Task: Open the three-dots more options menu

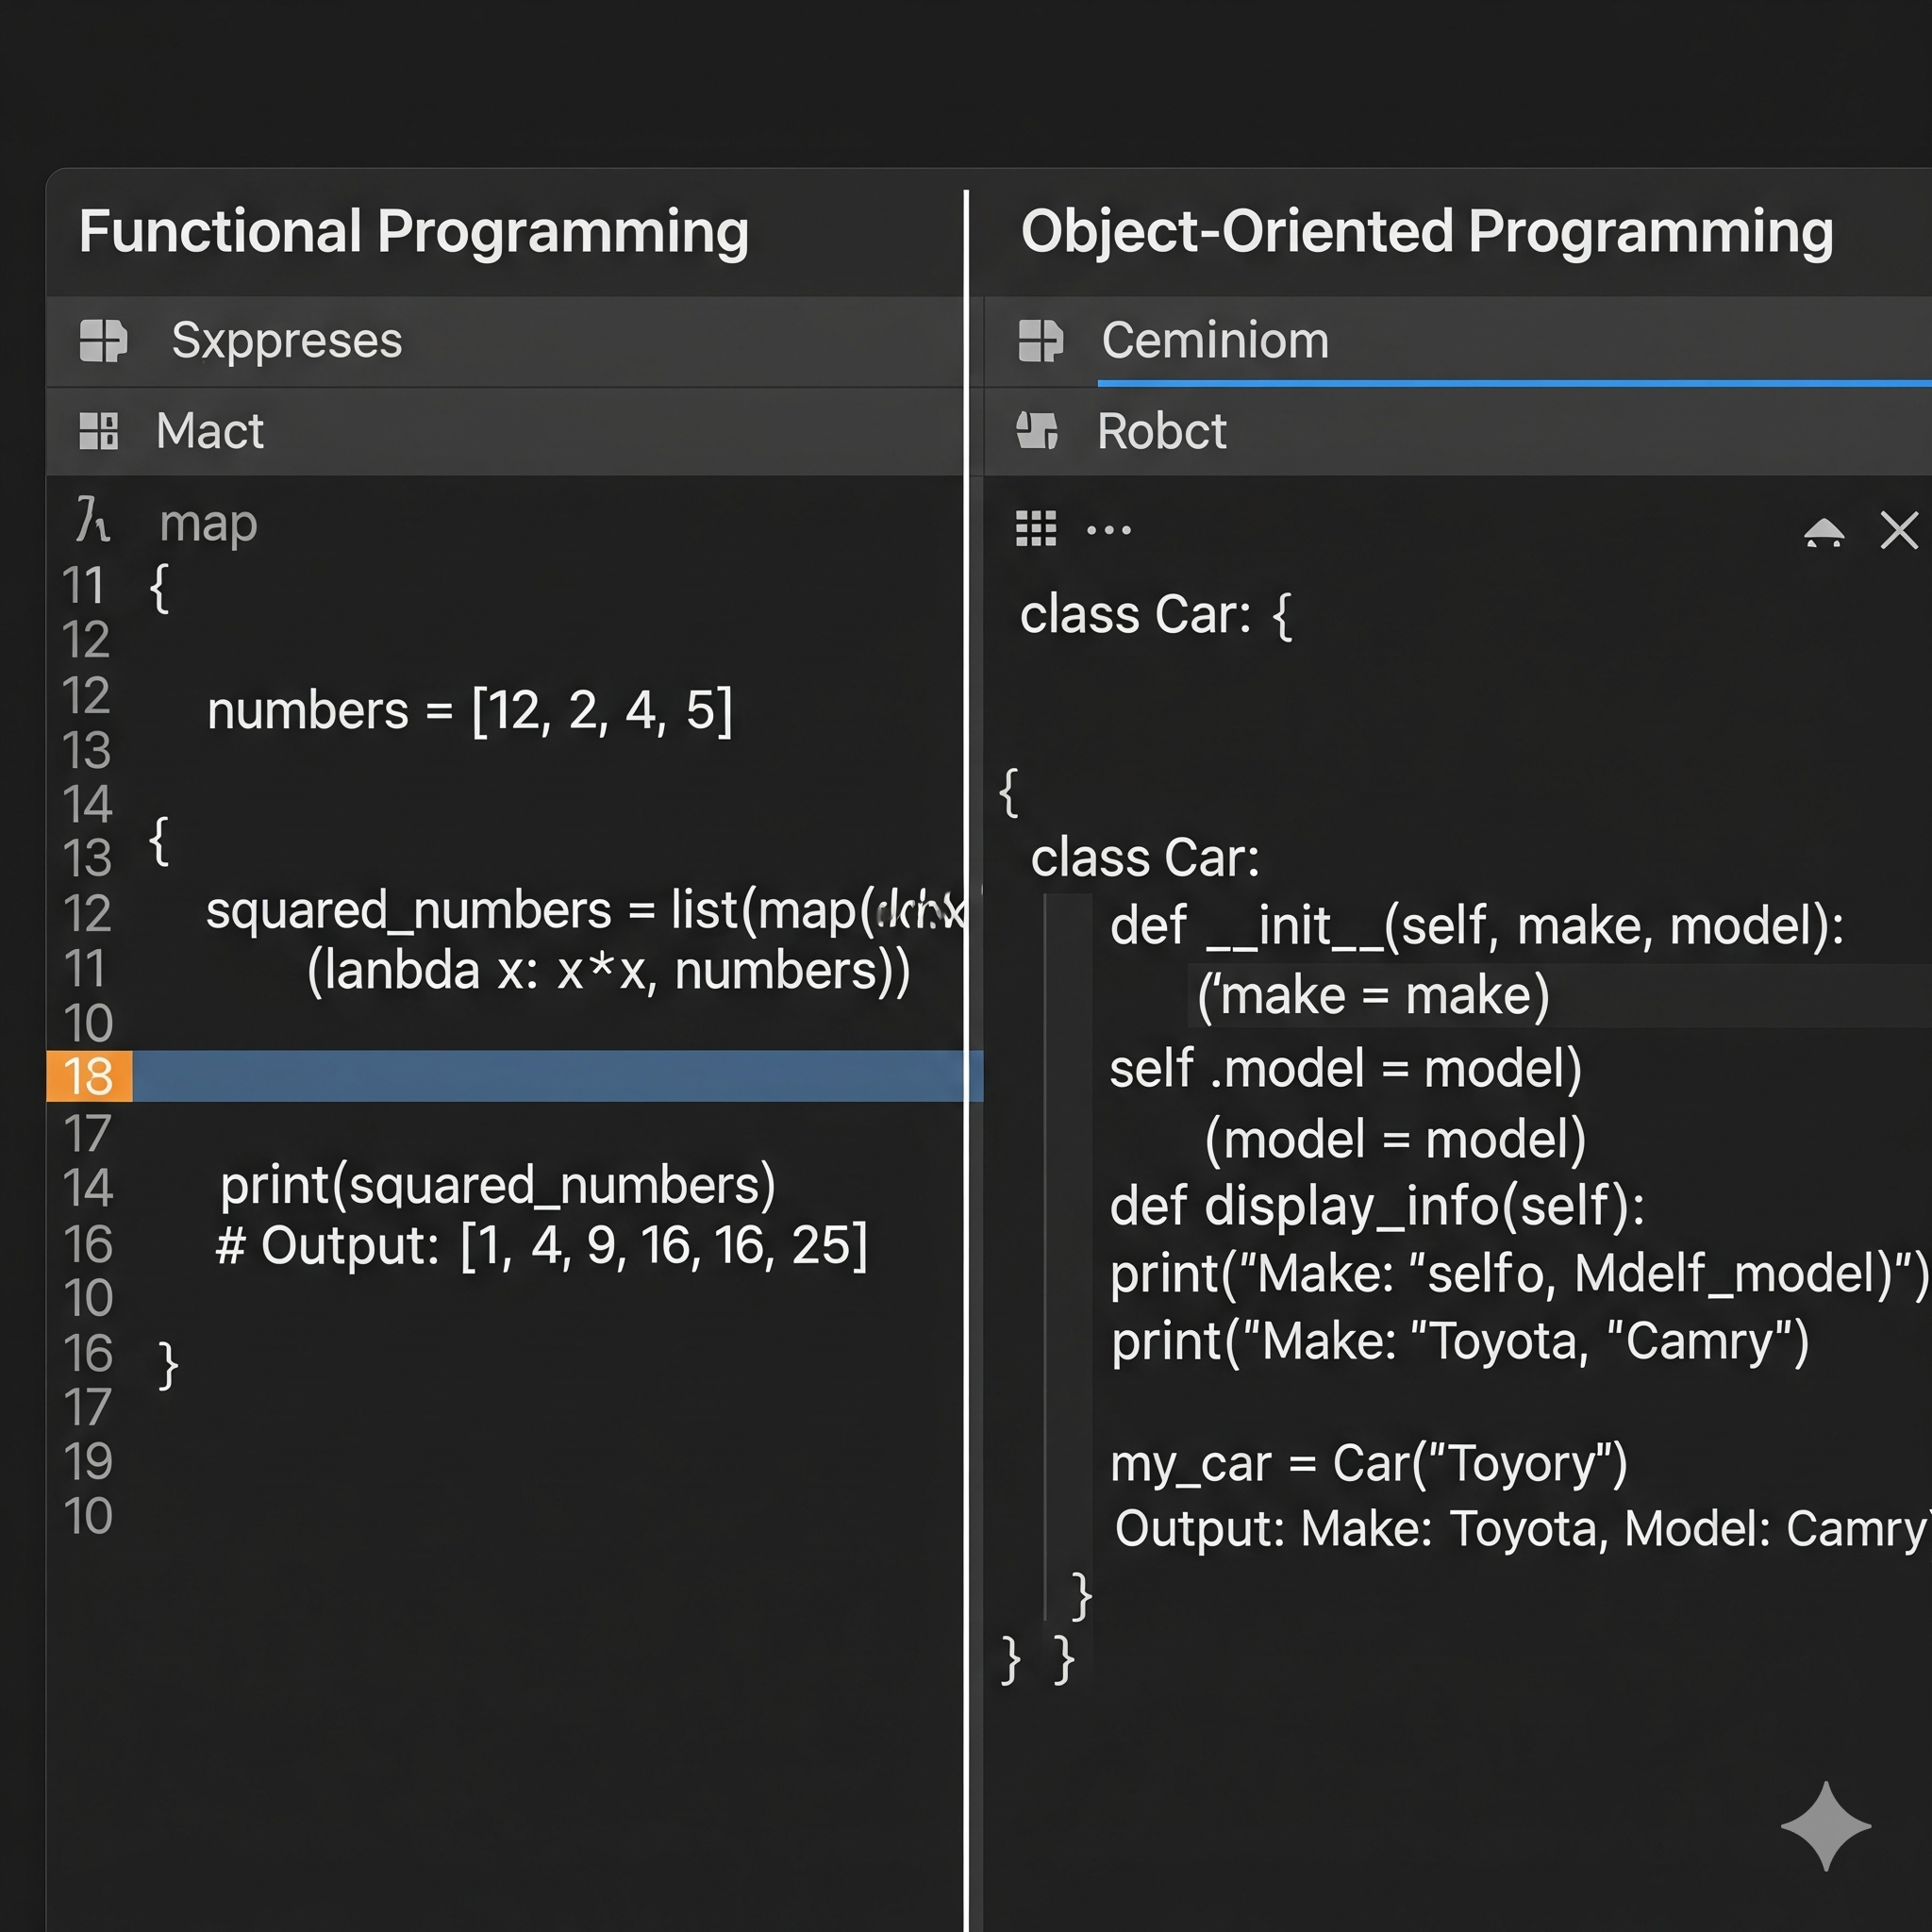Action: click(1108, 530)
